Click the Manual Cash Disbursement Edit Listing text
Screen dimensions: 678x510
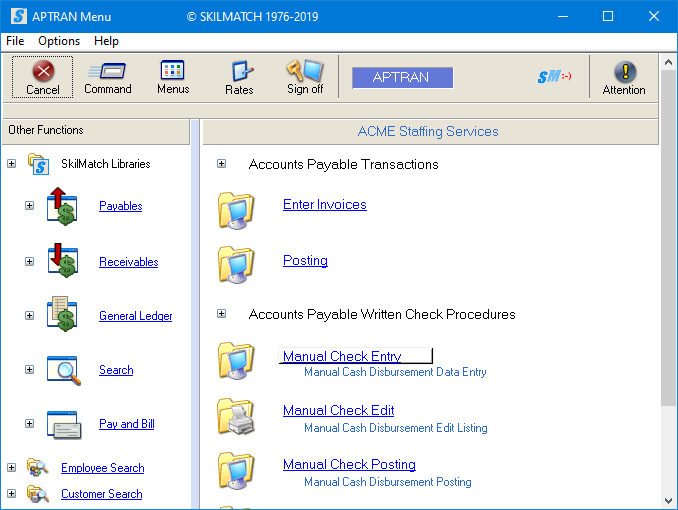click(x=396, y=428)
